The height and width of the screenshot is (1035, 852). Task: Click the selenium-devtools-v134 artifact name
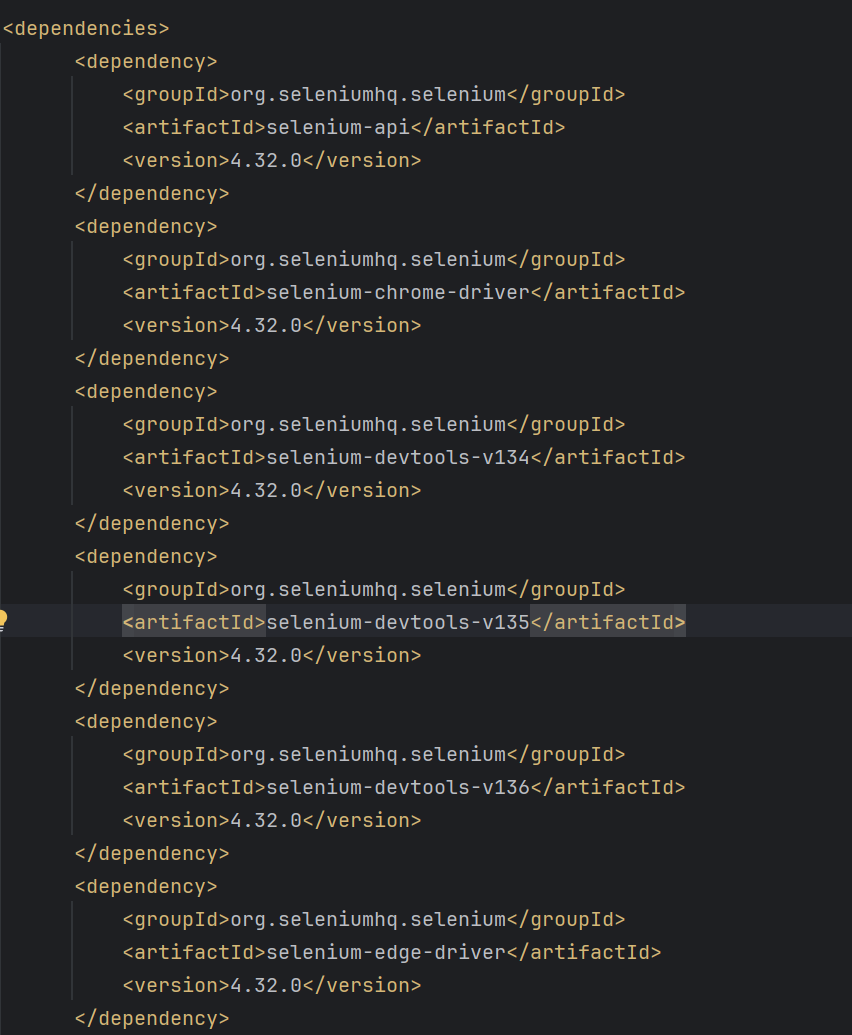point(397,457)
